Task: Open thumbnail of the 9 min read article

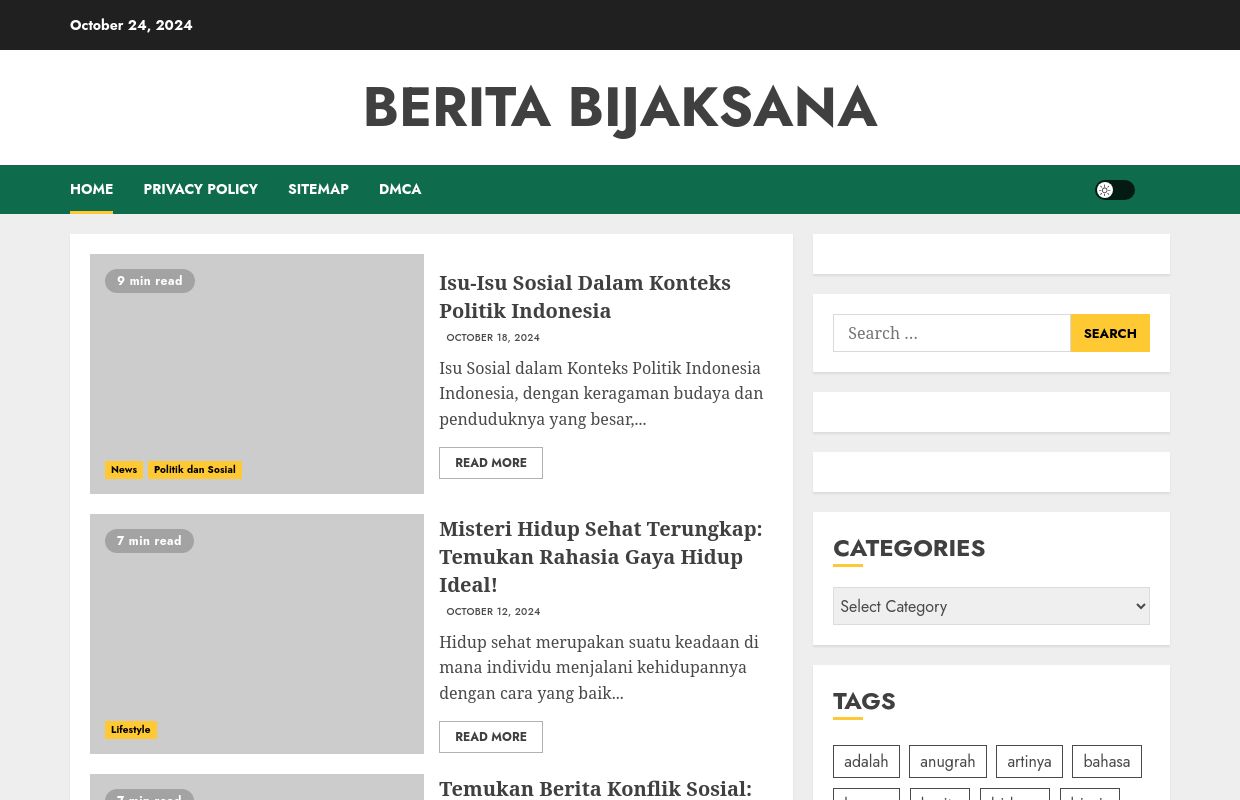Action: pyautogui.click(x=257, y=374)
